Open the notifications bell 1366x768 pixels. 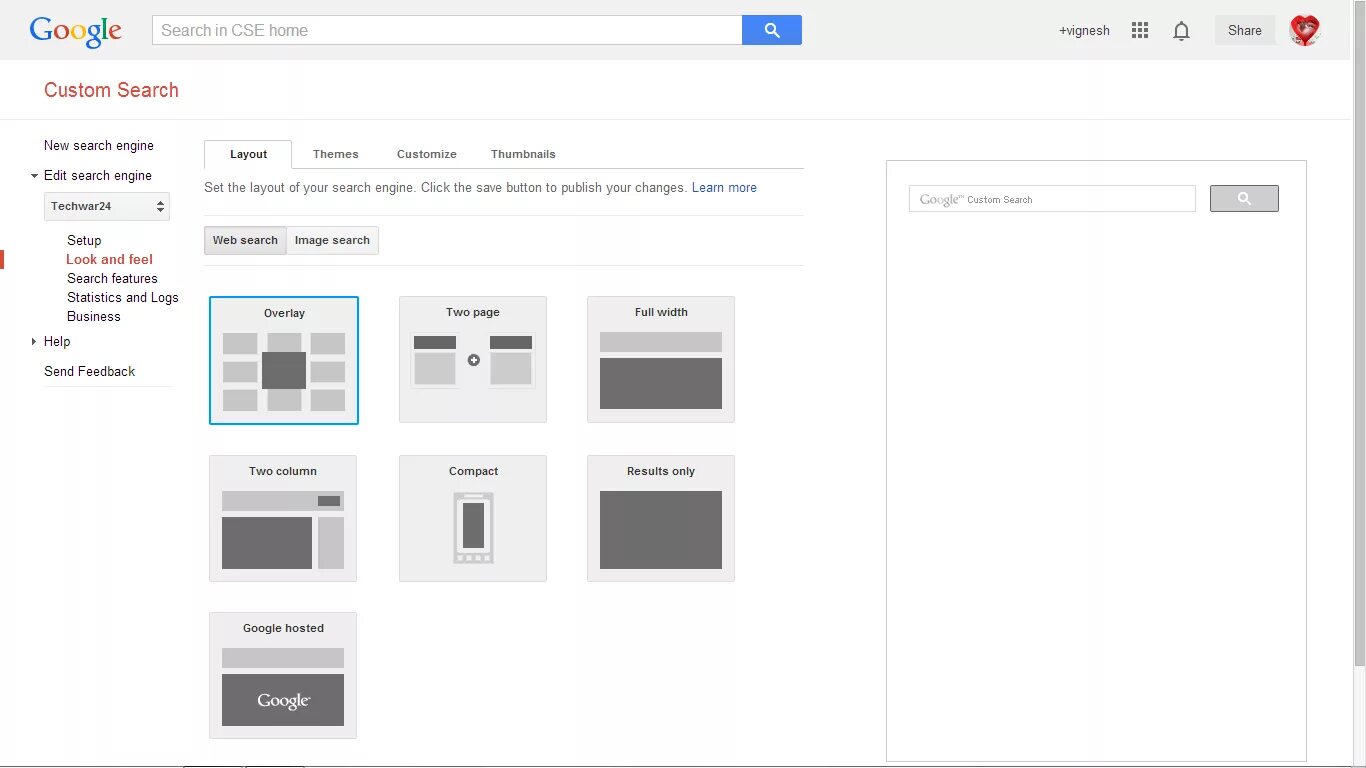tap(1181, 31)
